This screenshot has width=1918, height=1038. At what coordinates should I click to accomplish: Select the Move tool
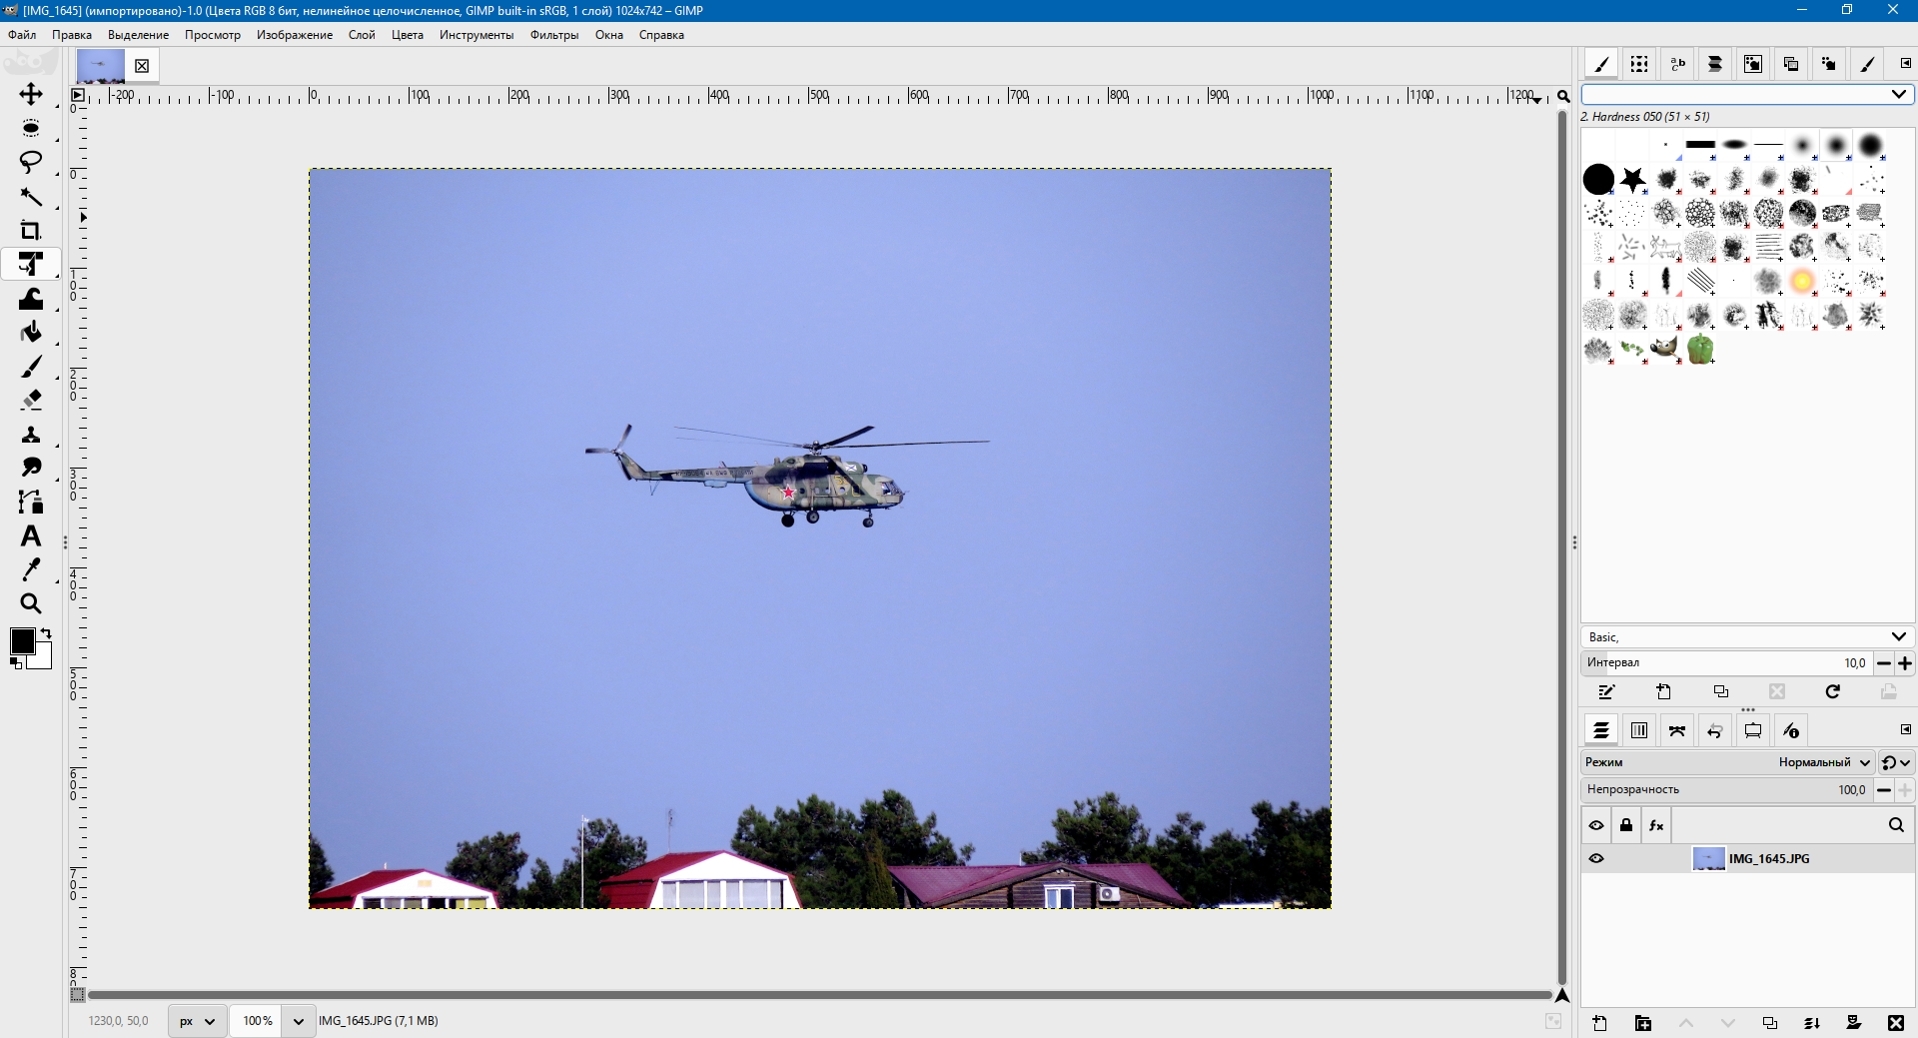coord(30,94)
